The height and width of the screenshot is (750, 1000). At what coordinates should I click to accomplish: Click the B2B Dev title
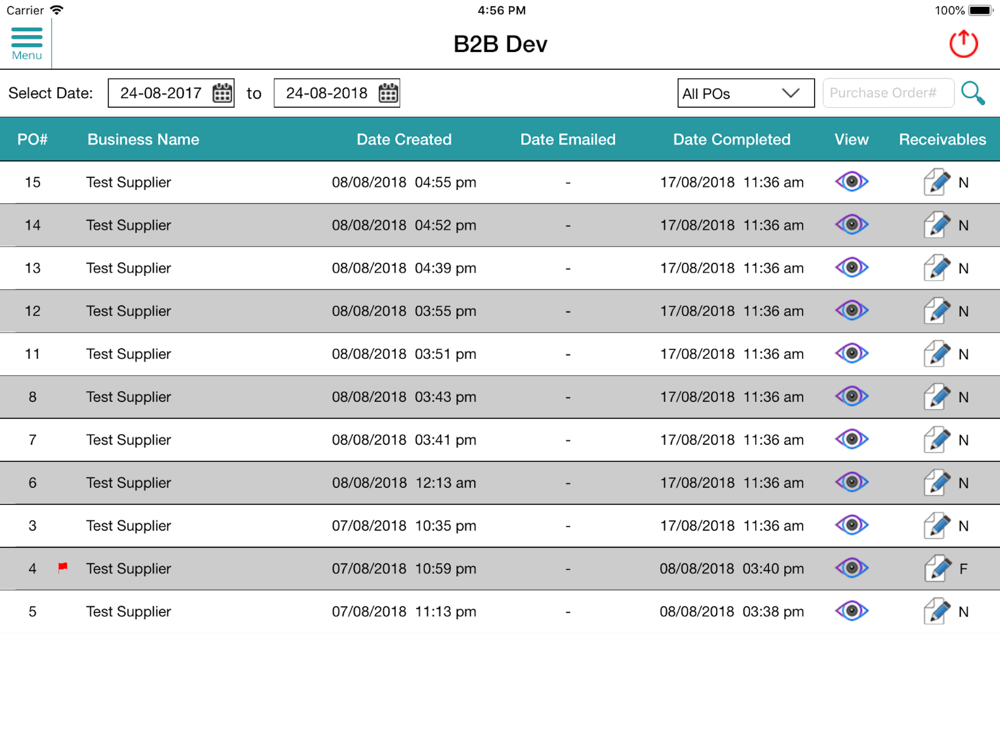[x=500, y=44]
